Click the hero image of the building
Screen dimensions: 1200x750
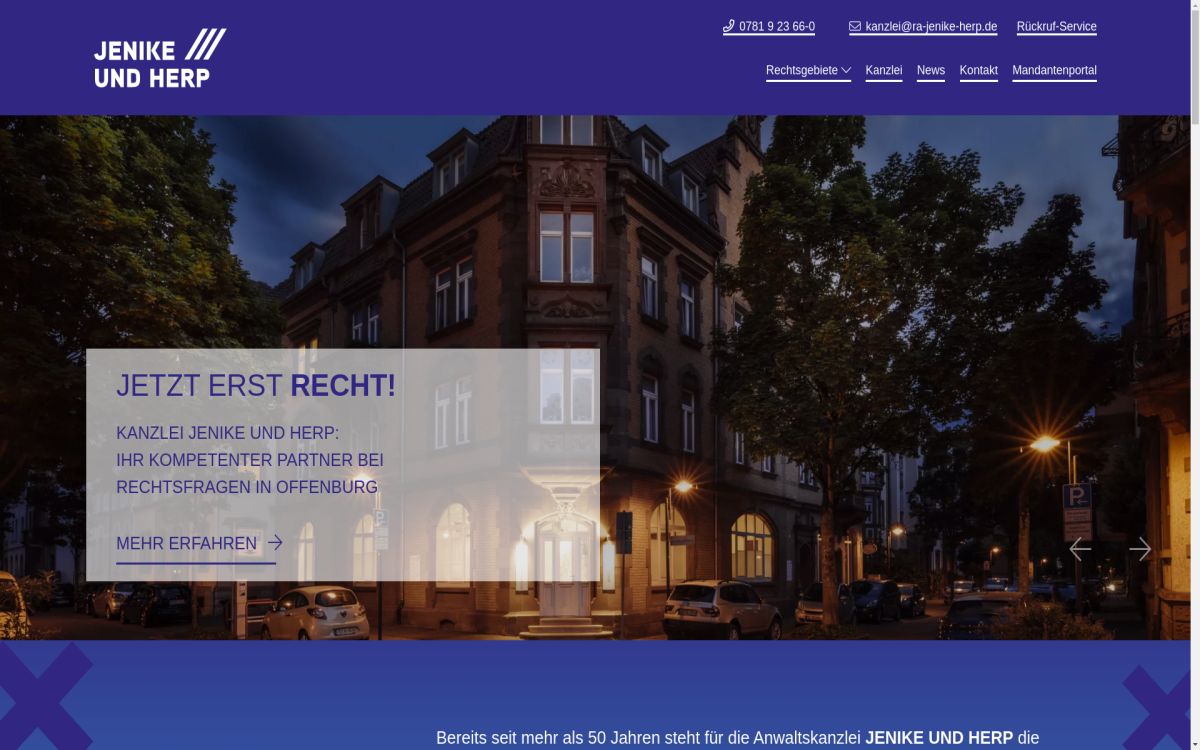pyautogui.click(x=600, y=250)
